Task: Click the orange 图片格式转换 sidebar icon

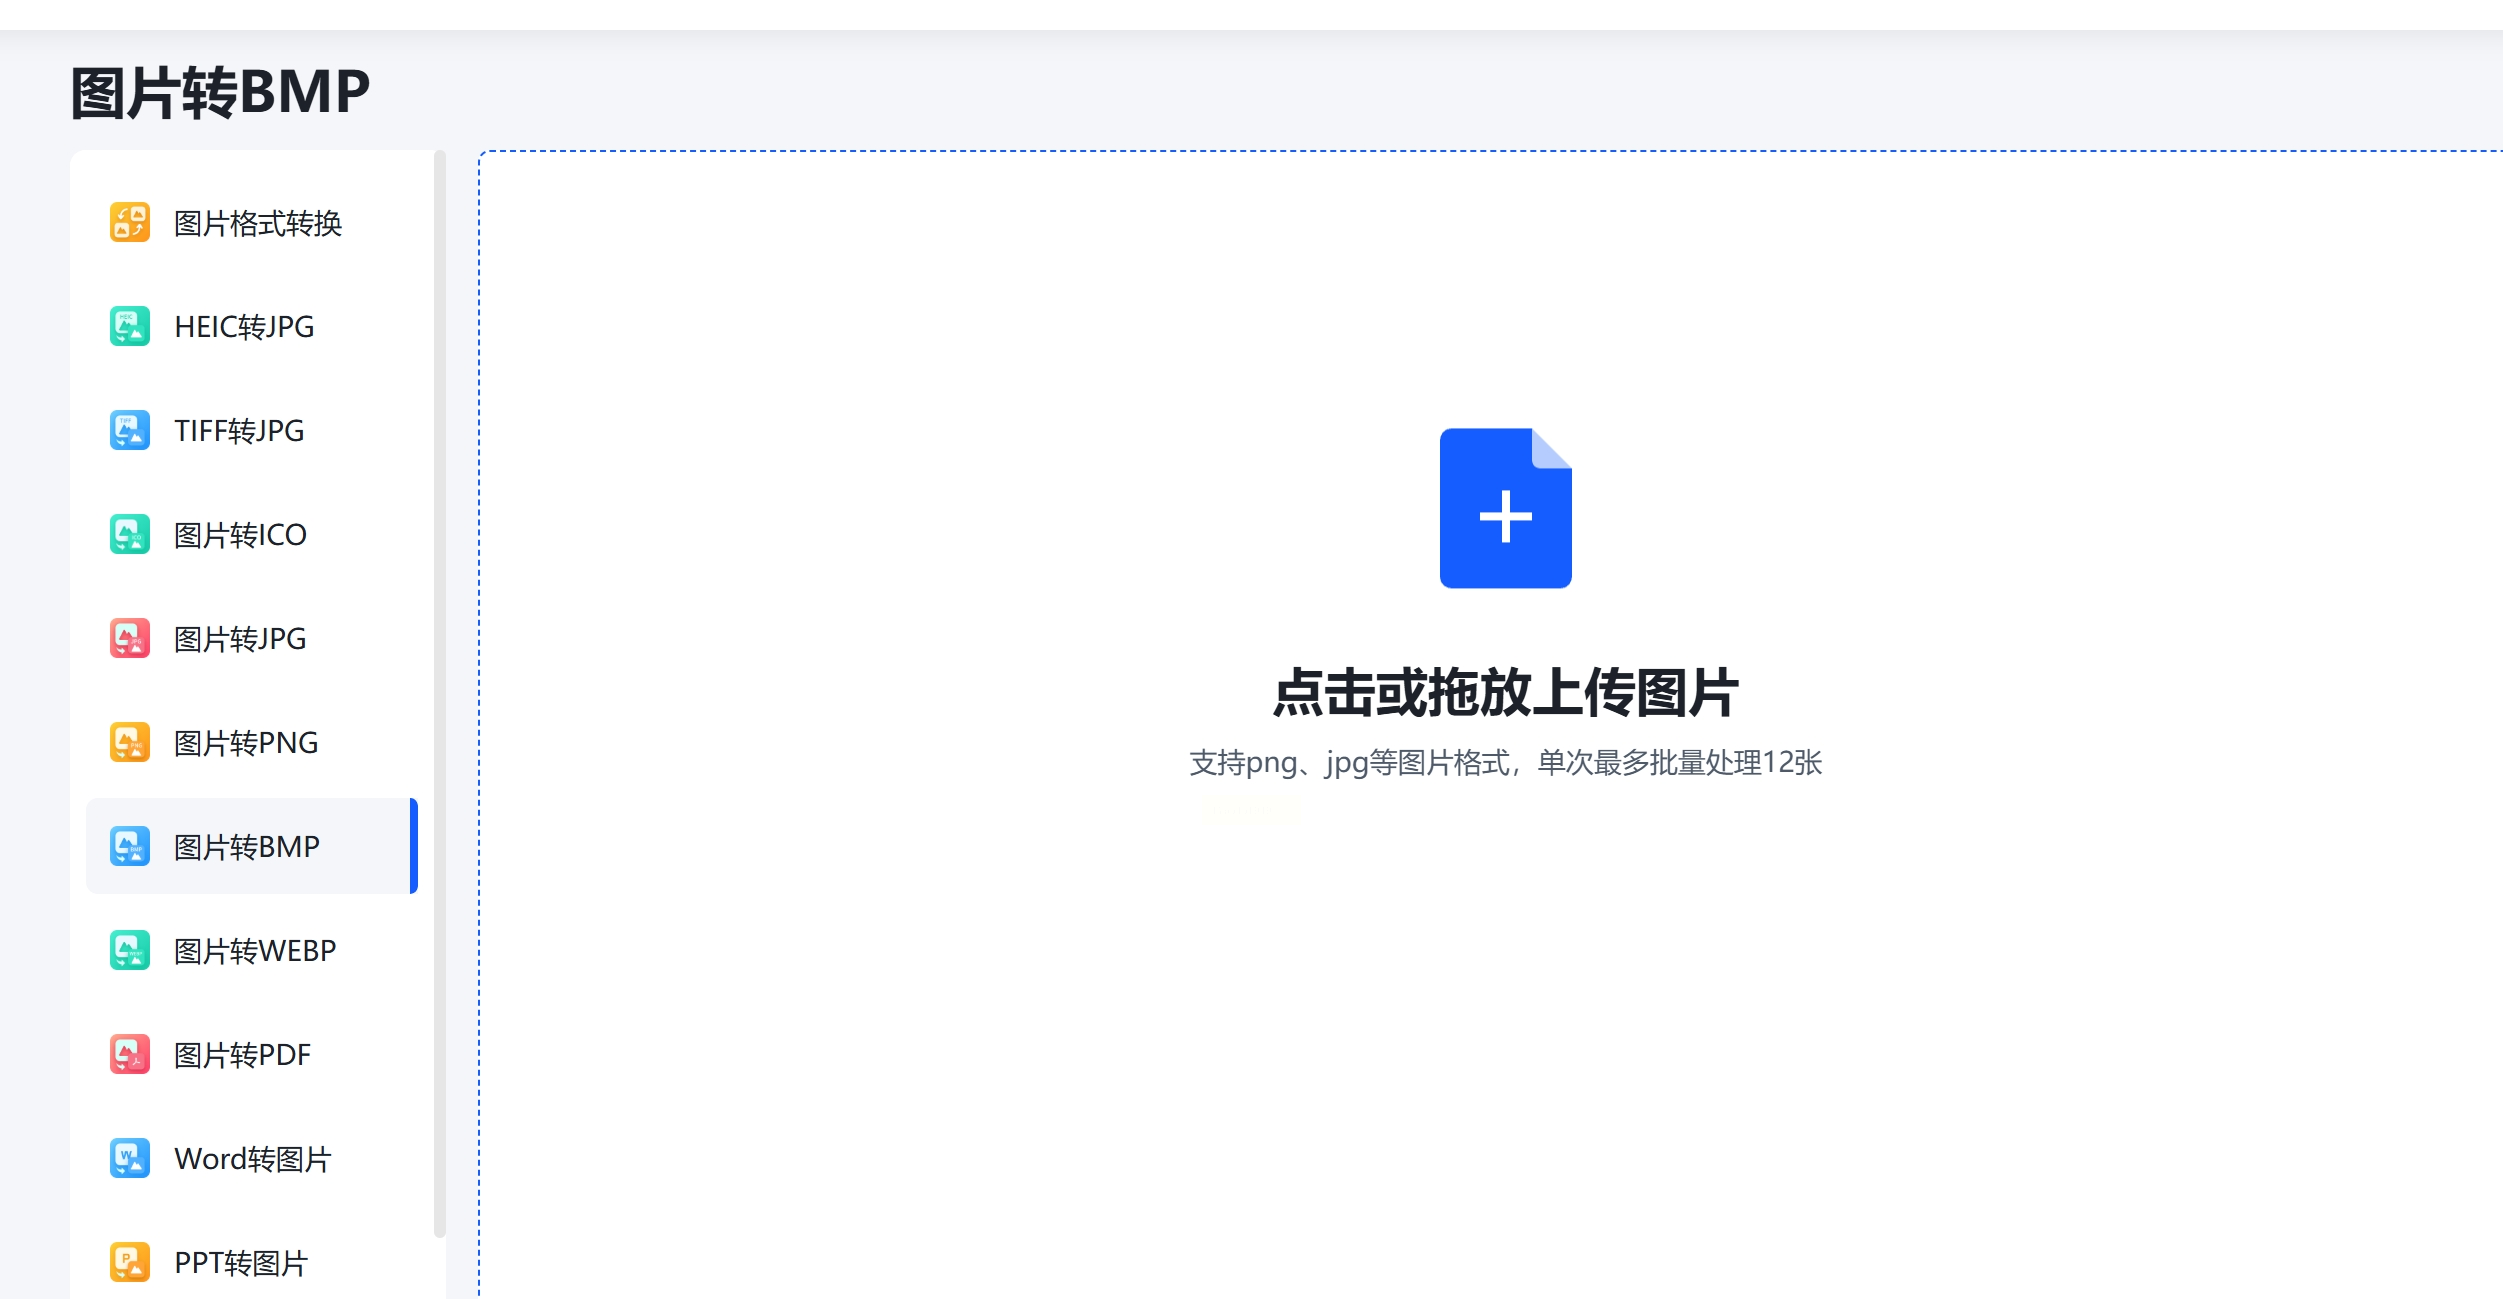Action: click(129, 222)
